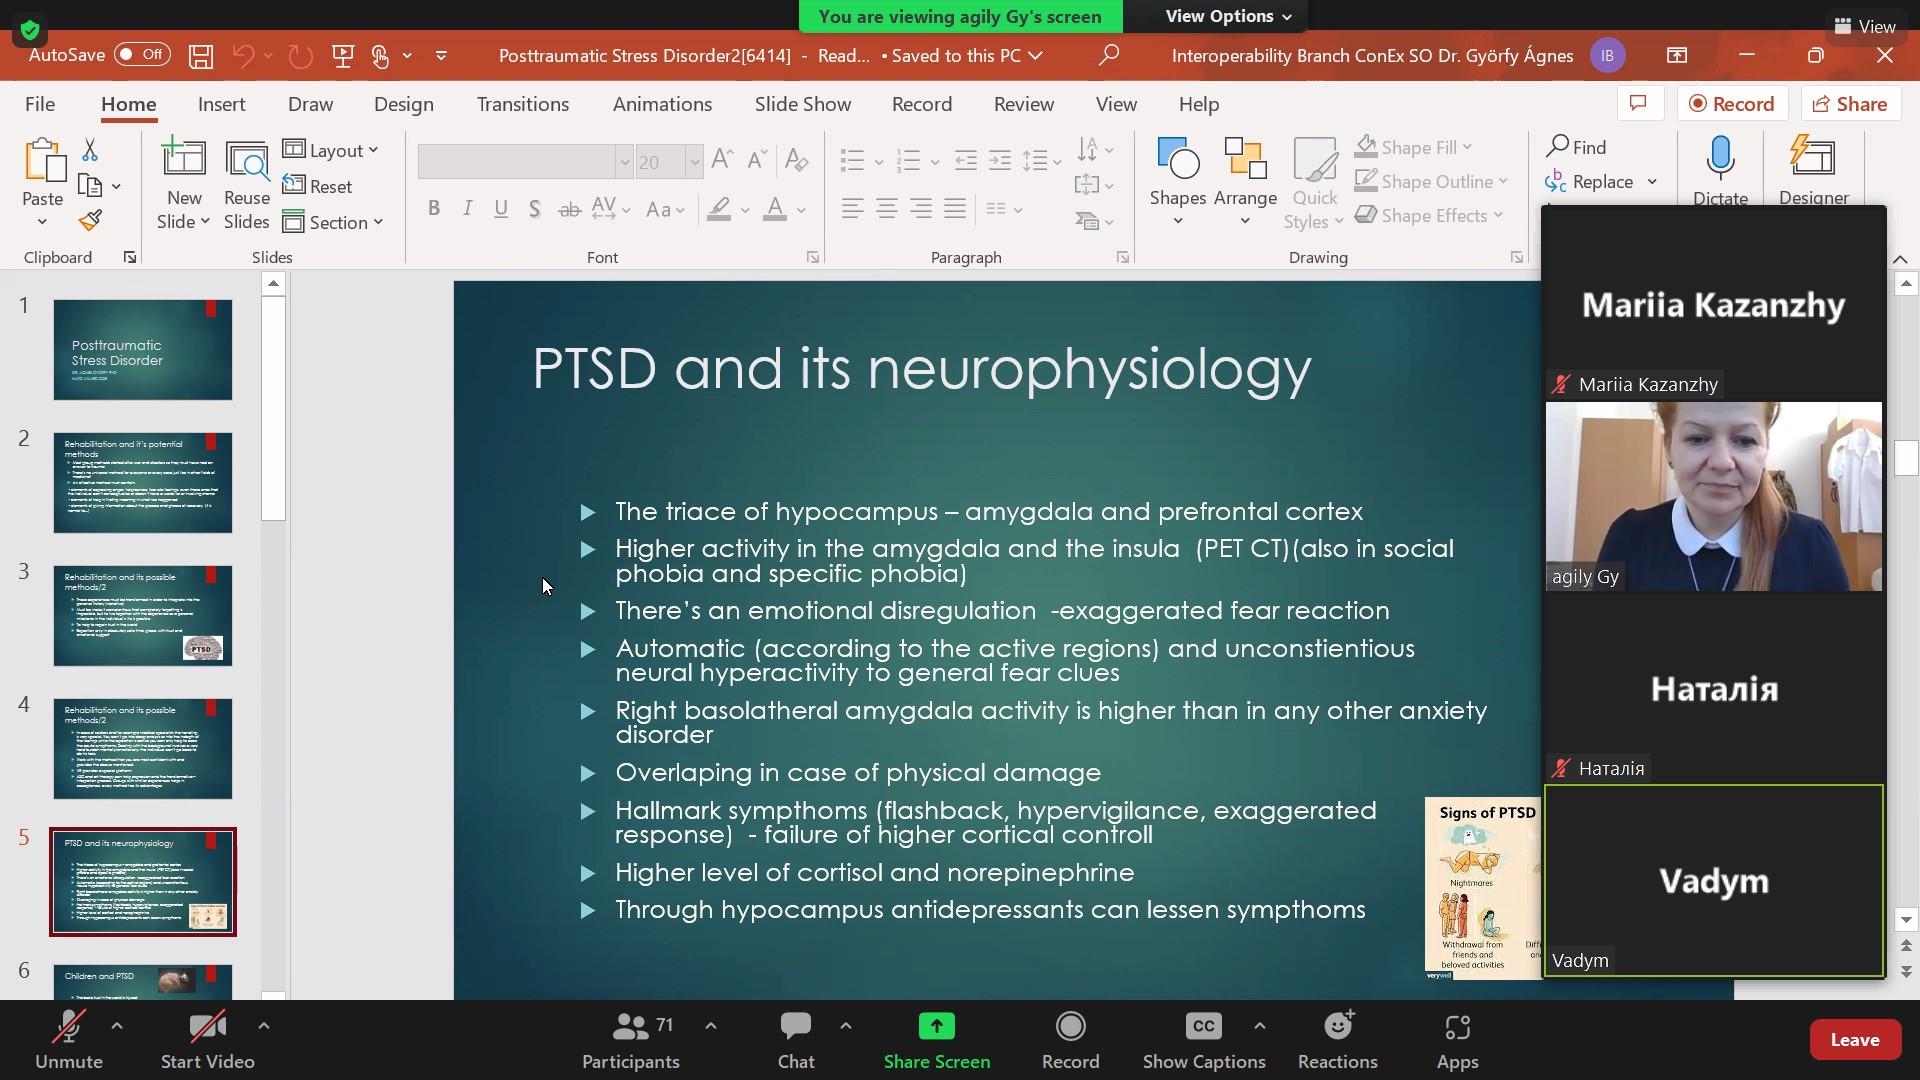Click the red Leave meeting button
Image resolution: width=1920 pixels, height=1080 pixels.
[1854, 1040]
